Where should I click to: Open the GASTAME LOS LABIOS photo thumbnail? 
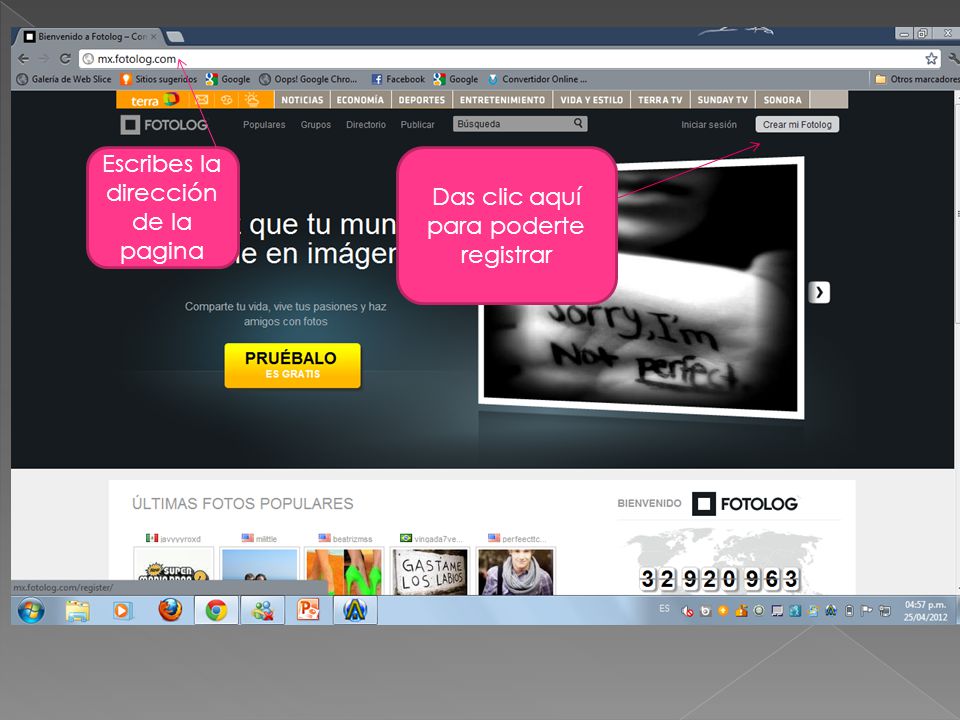coord(431,572)
